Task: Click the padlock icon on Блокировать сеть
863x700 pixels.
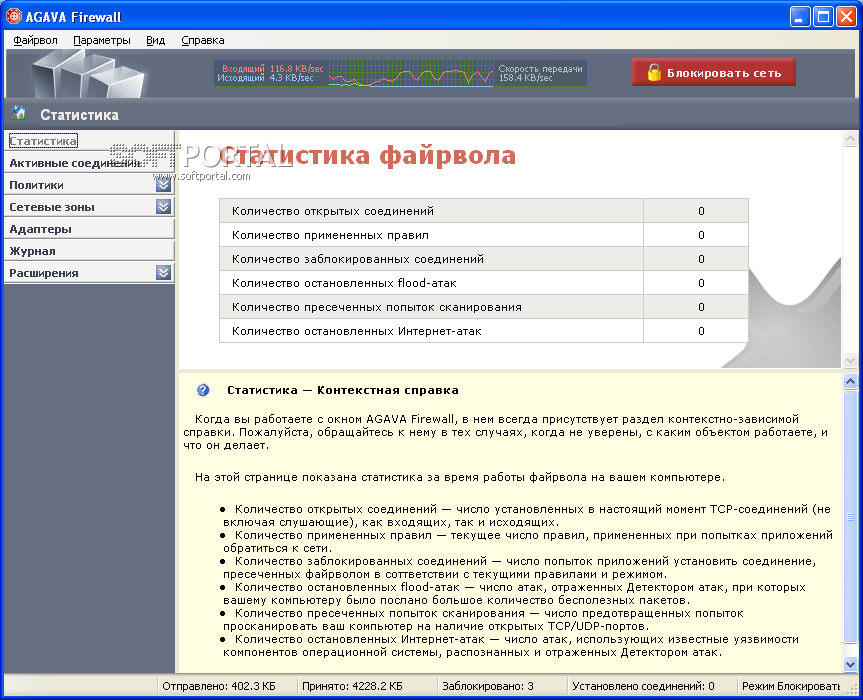Action: coord(654,73)
